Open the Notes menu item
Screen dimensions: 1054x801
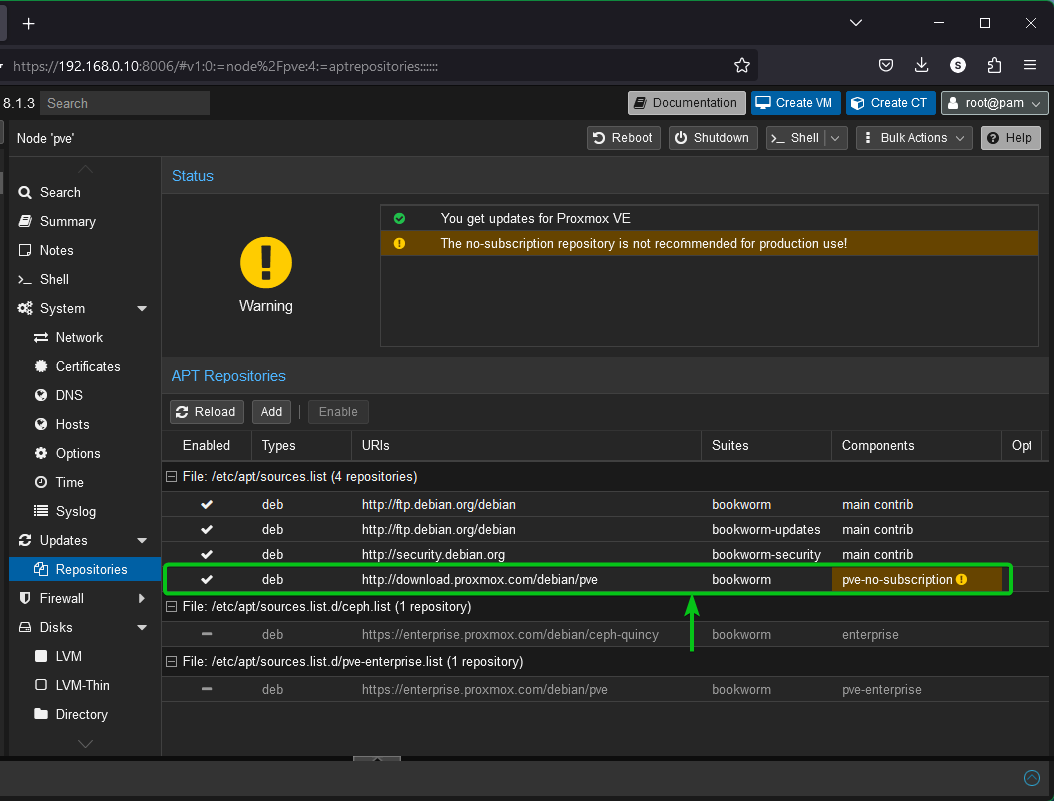coord(85,250)
